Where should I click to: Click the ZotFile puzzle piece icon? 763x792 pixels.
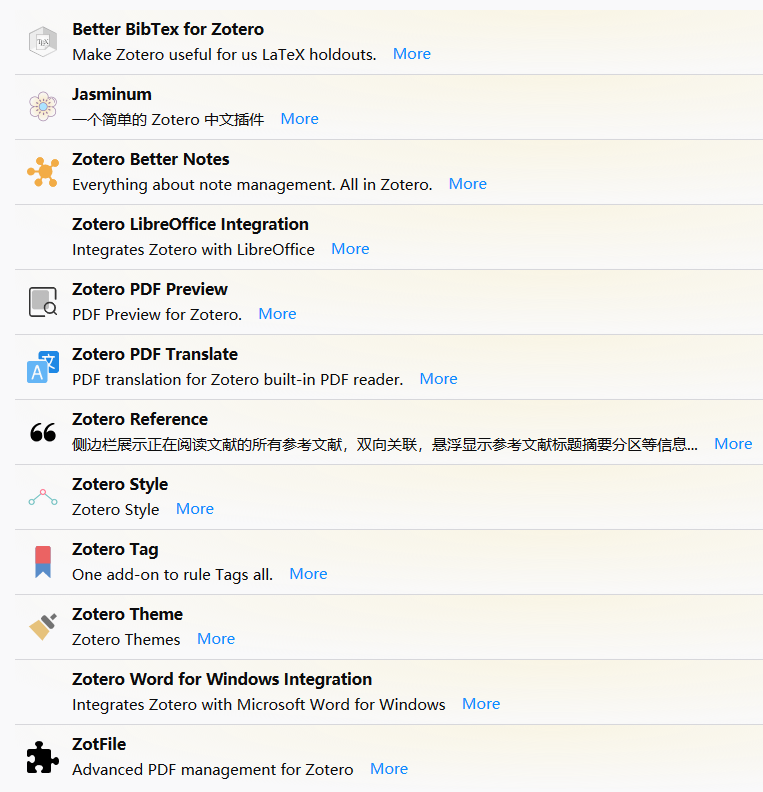click(x=43, y=757)
